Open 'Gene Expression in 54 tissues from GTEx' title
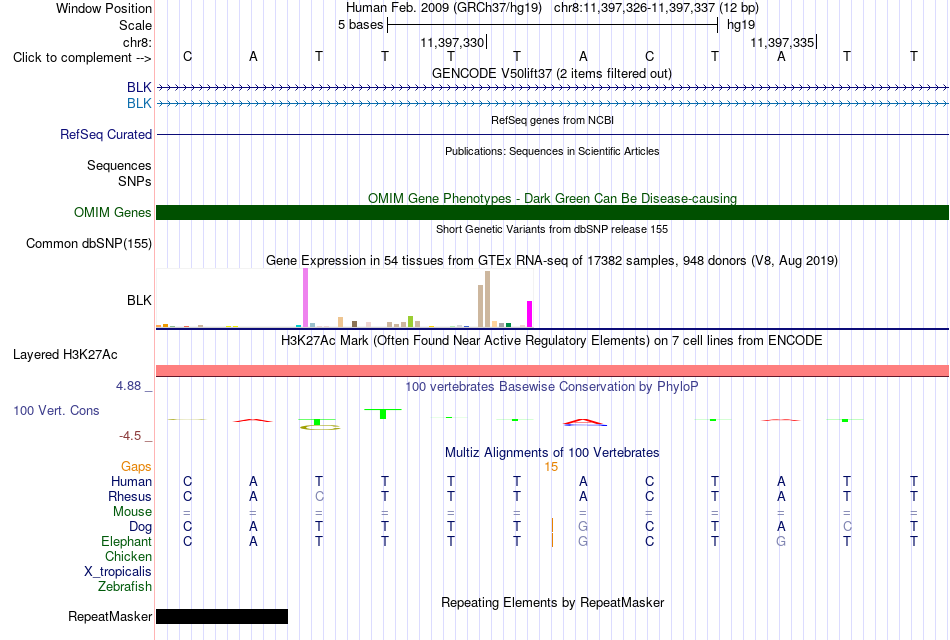 pos(552,261)
